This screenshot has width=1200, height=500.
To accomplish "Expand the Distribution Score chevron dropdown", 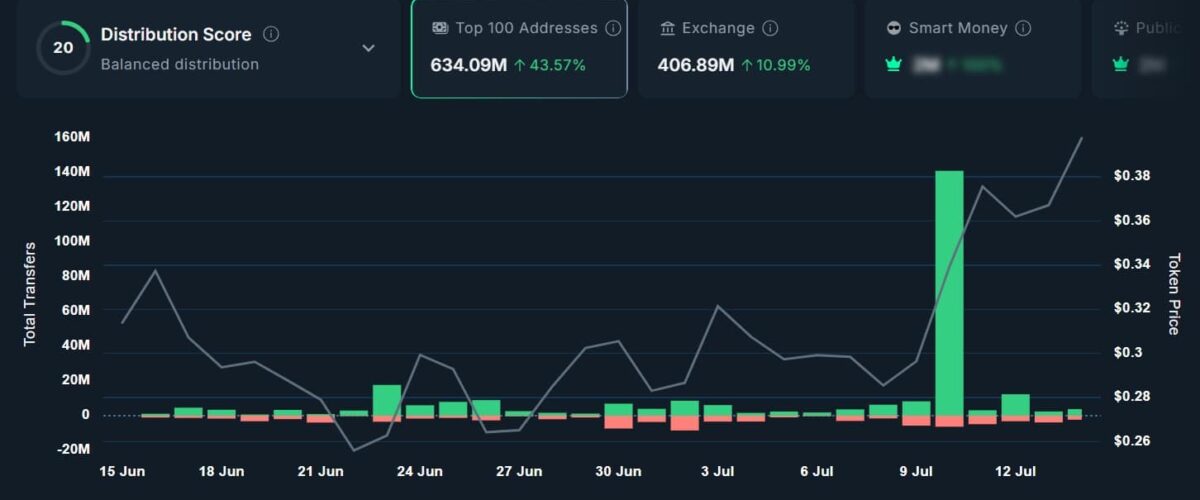I will (368, 48).
